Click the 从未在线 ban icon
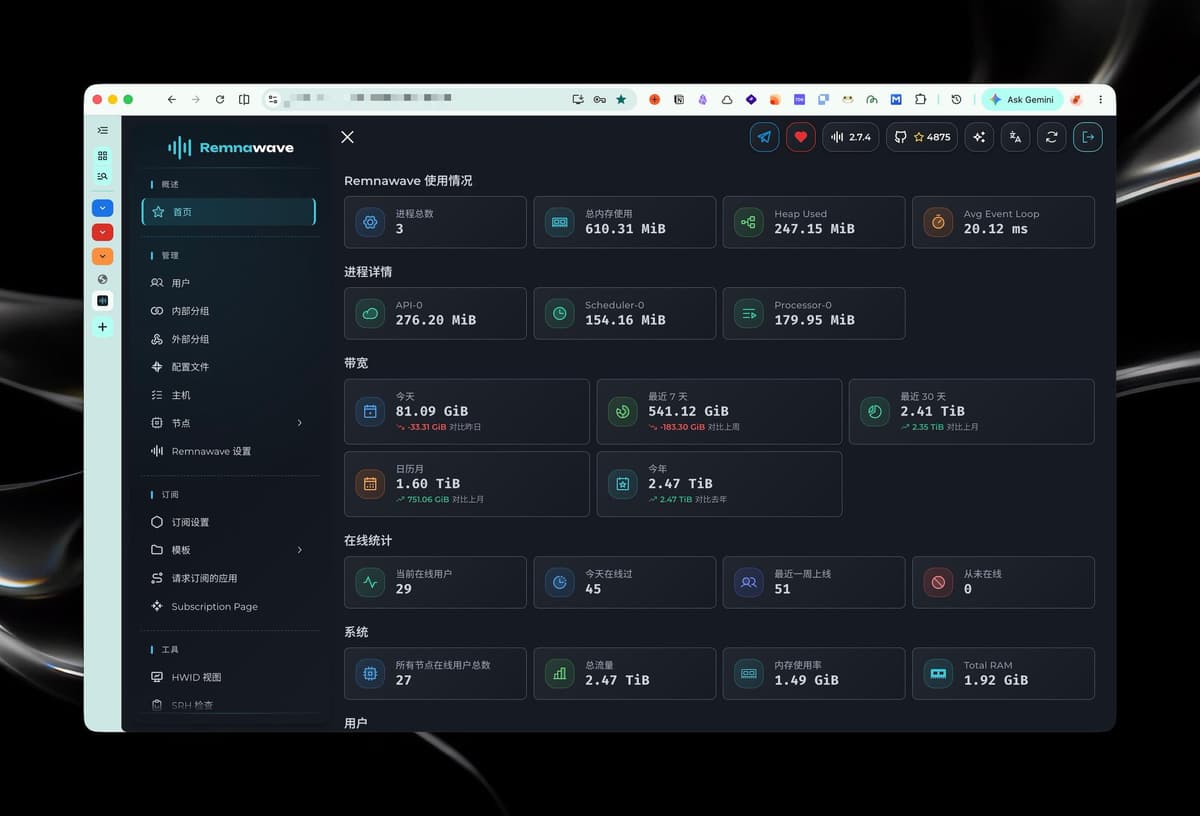The width and height of the screenshot is (1200, 816). tap(938, 582)
